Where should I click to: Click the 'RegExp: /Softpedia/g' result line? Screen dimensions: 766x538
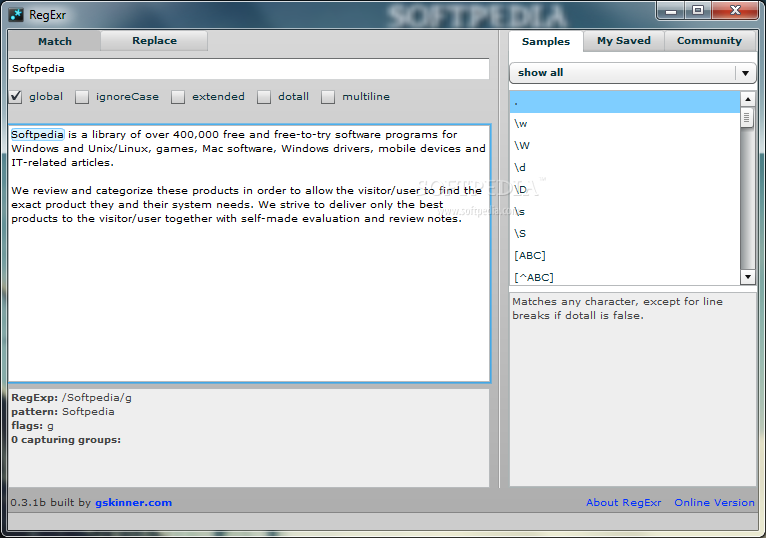tap(71, 398)
